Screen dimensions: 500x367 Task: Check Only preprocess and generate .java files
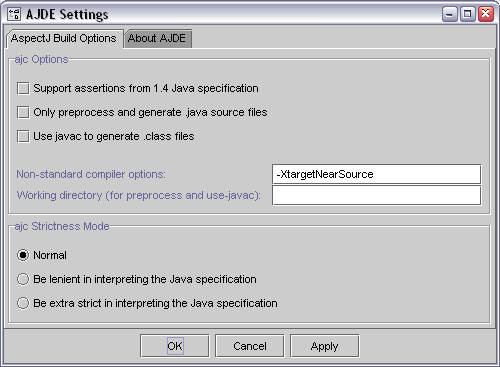[23, 113]
